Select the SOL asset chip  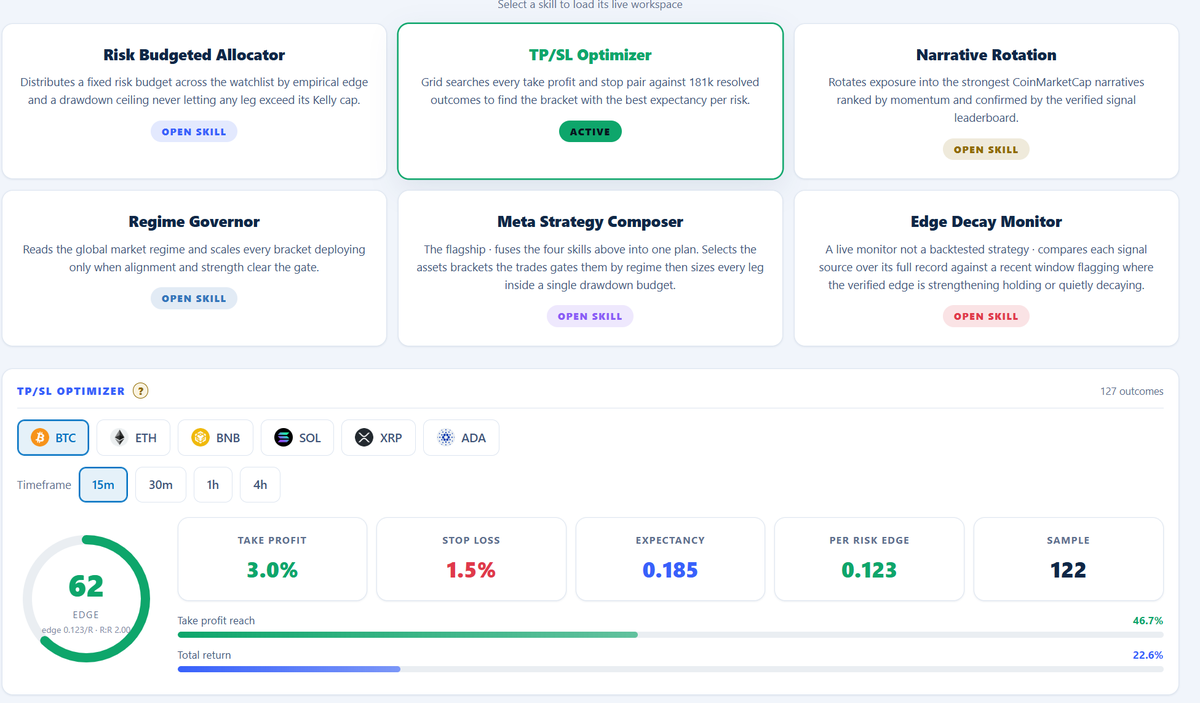coord(297,438)
